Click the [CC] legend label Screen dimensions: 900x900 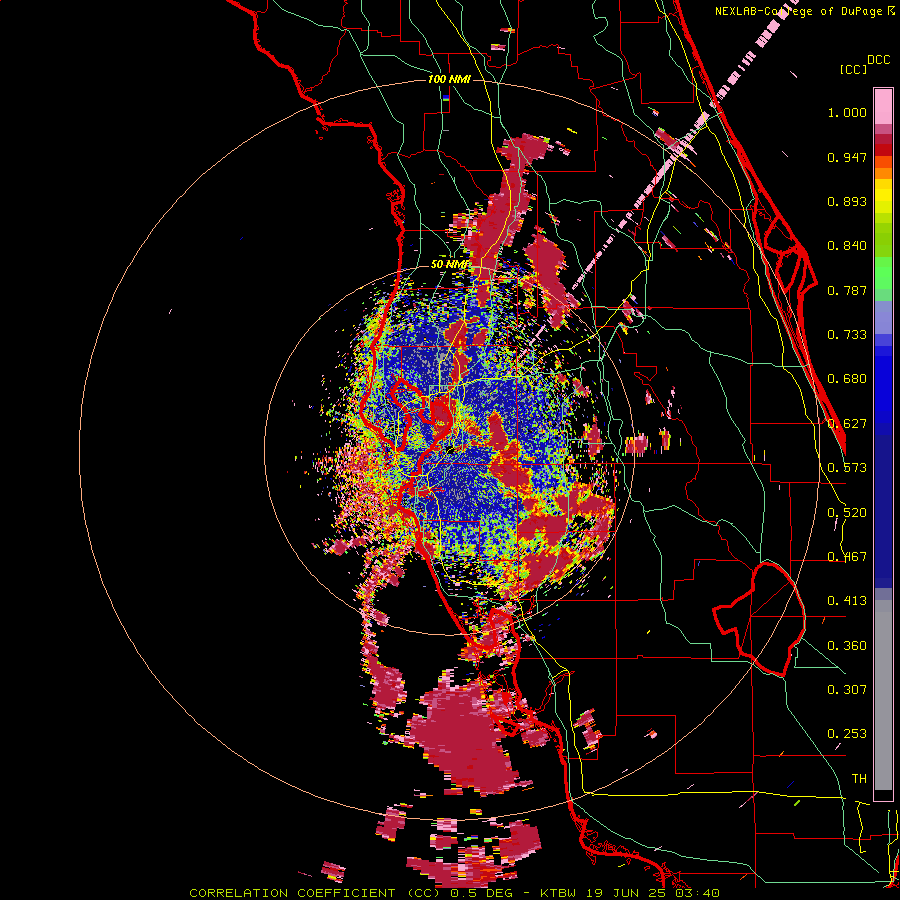pos(853,69)
